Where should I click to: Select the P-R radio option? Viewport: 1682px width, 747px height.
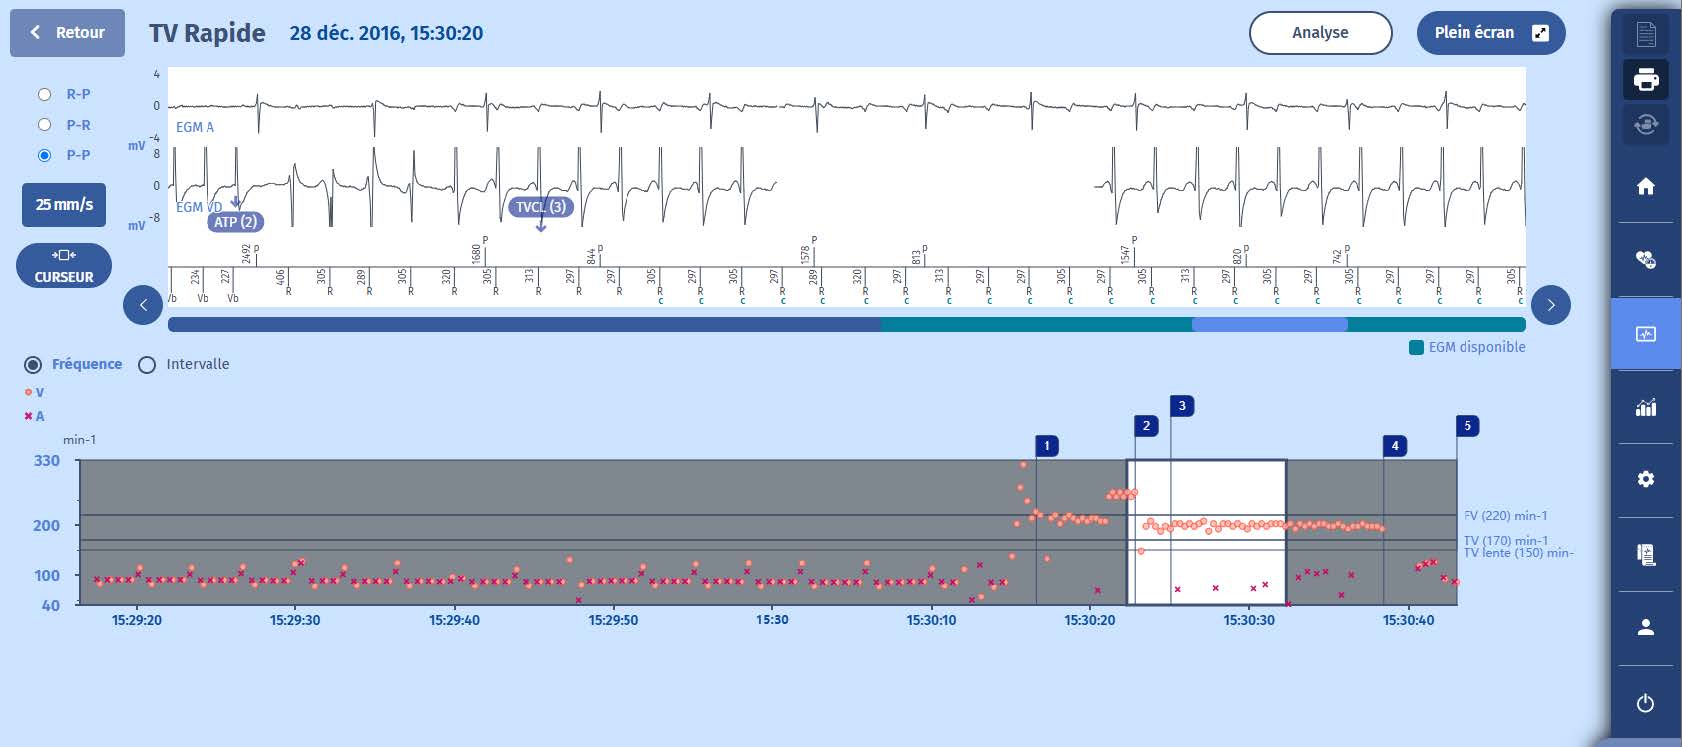44,125
